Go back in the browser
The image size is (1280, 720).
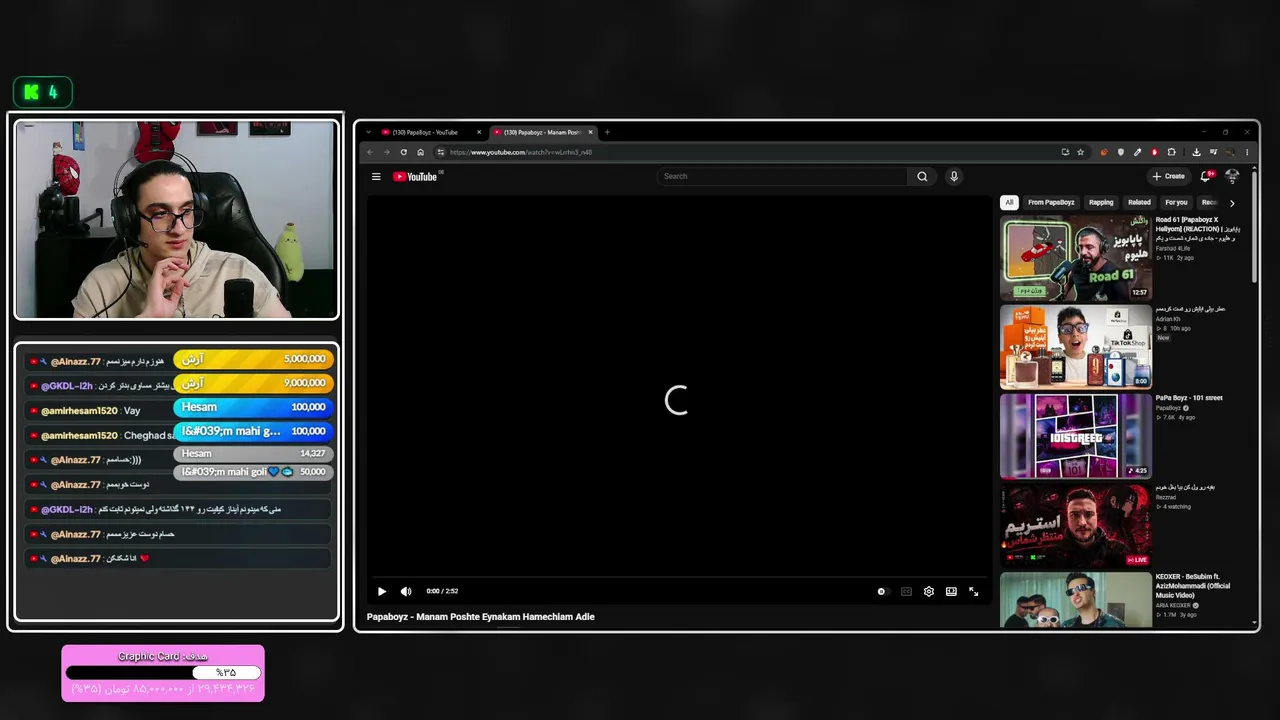click(x=370, y=152)
